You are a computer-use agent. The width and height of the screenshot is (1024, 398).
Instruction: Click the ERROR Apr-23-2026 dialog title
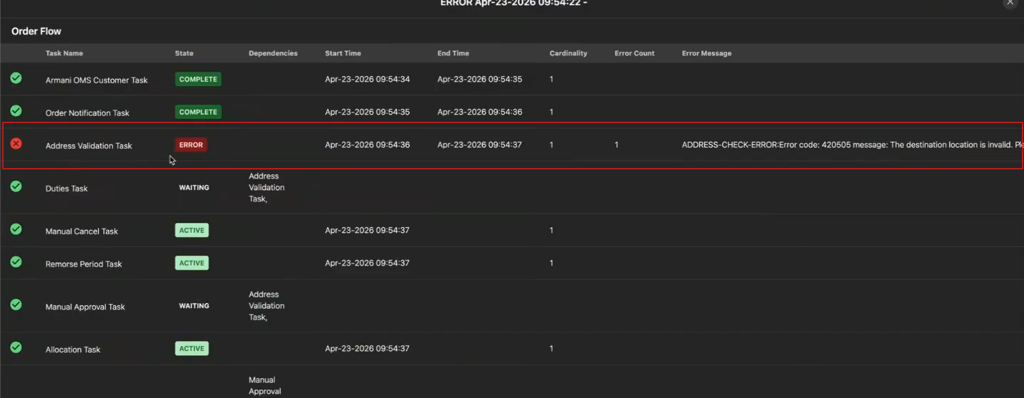pyautogui.click(x=514, y=3)
